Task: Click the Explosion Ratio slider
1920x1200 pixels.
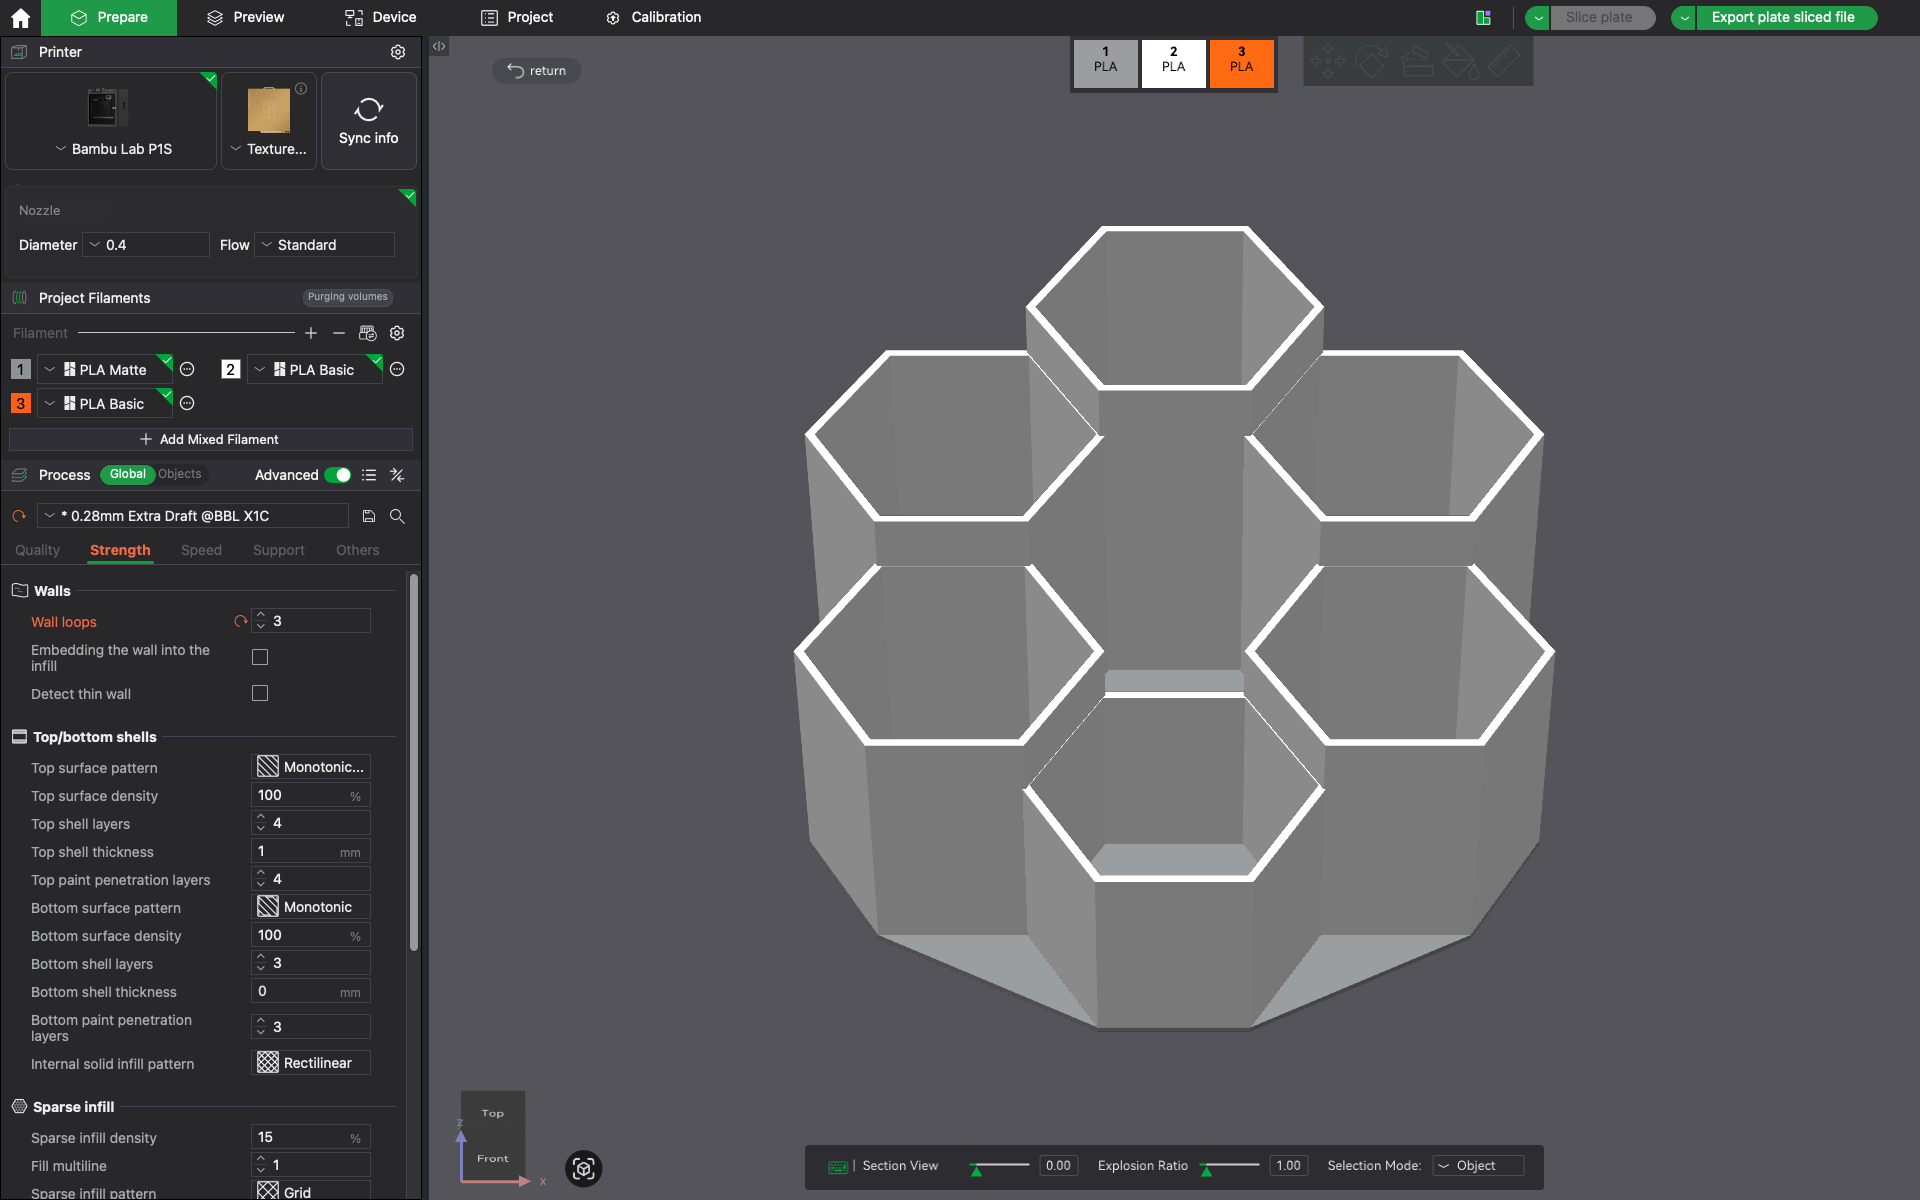Action: click(1230, 1166)
